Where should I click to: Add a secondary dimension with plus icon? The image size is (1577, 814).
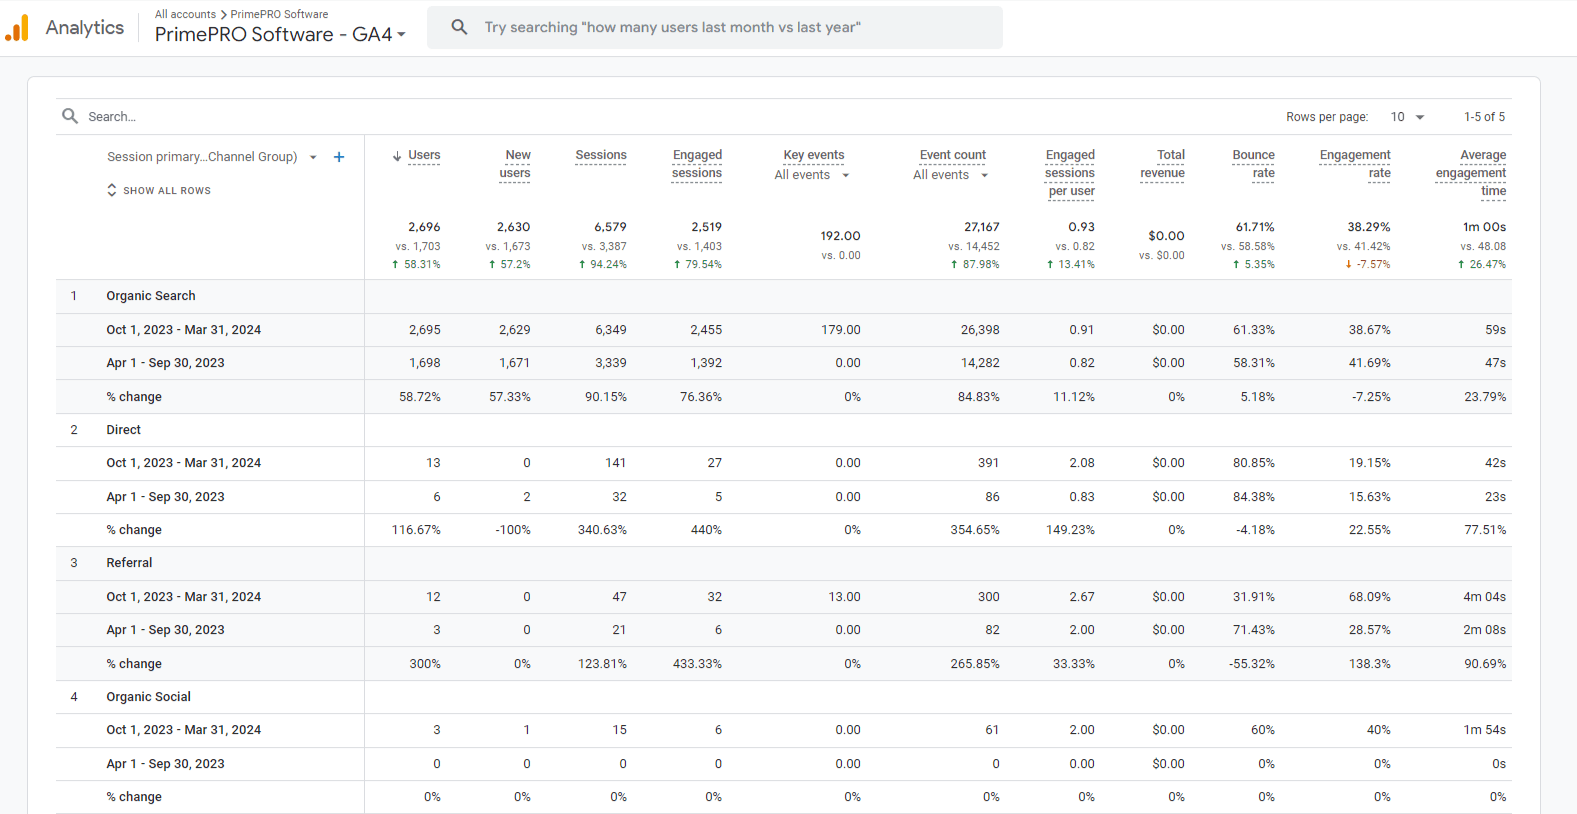pyautogui.click(x=339, y=157)
